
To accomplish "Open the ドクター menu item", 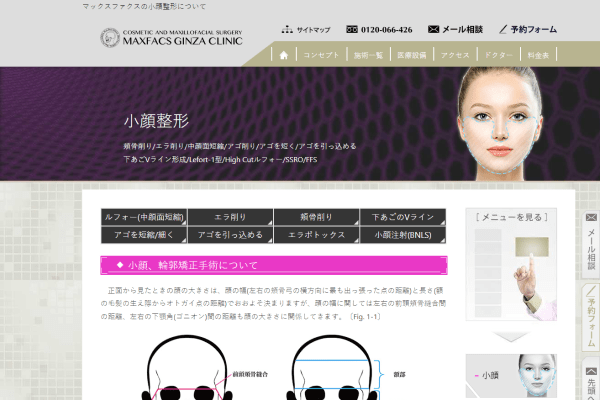I will 498,55.
